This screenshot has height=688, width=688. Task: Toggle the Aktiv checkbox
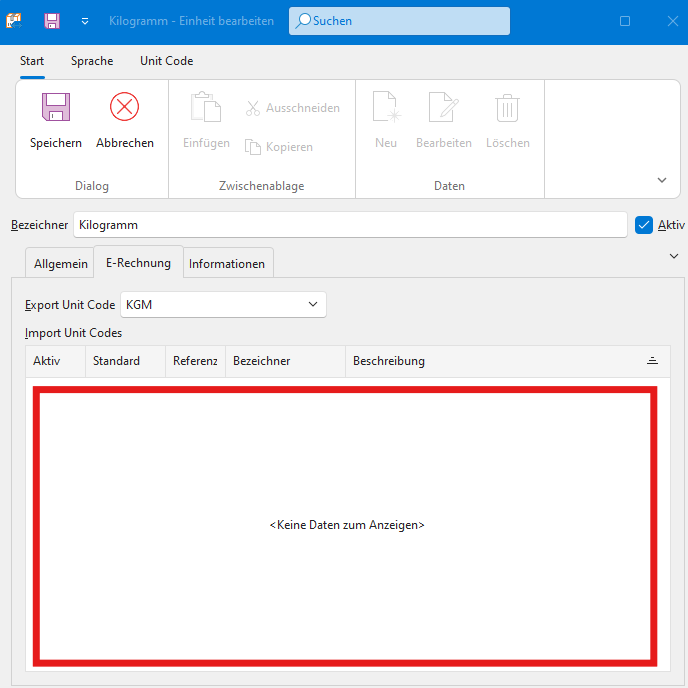pyautogui.click(x=644, y=225)
